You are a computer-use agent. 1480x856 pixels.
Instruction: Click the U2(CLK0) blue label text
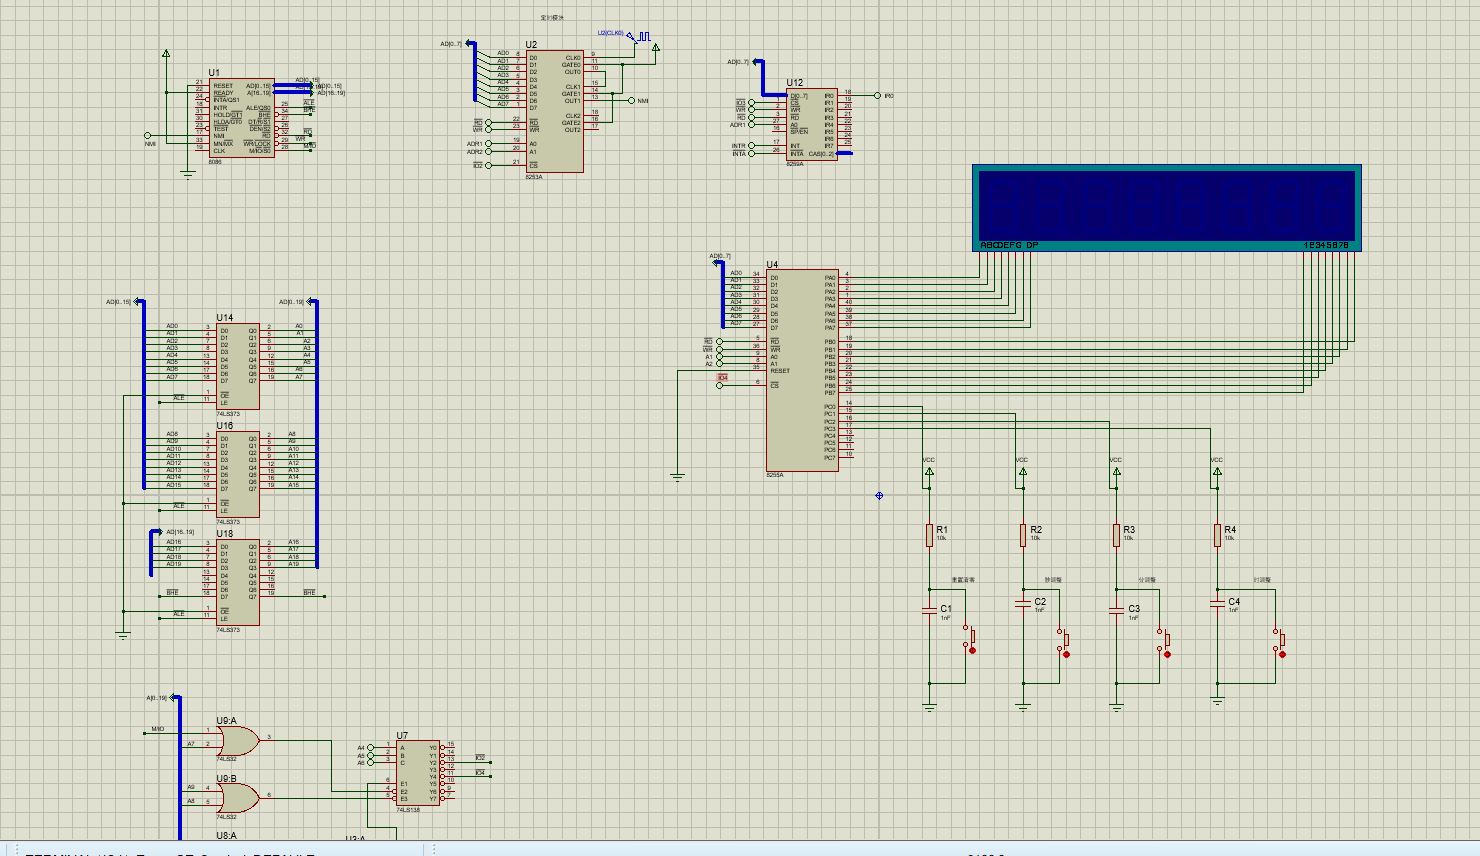pos(610,33)
